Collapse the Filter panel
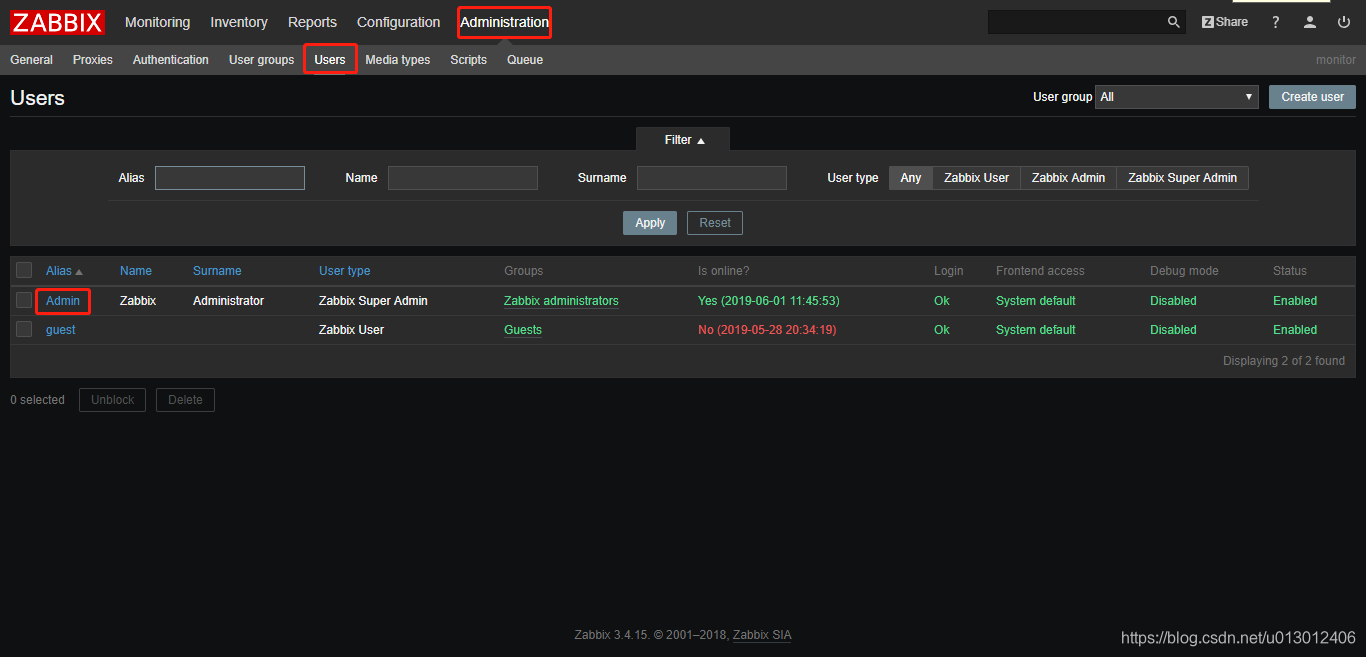The image size is (1366, 657). (x=684, y=140)
